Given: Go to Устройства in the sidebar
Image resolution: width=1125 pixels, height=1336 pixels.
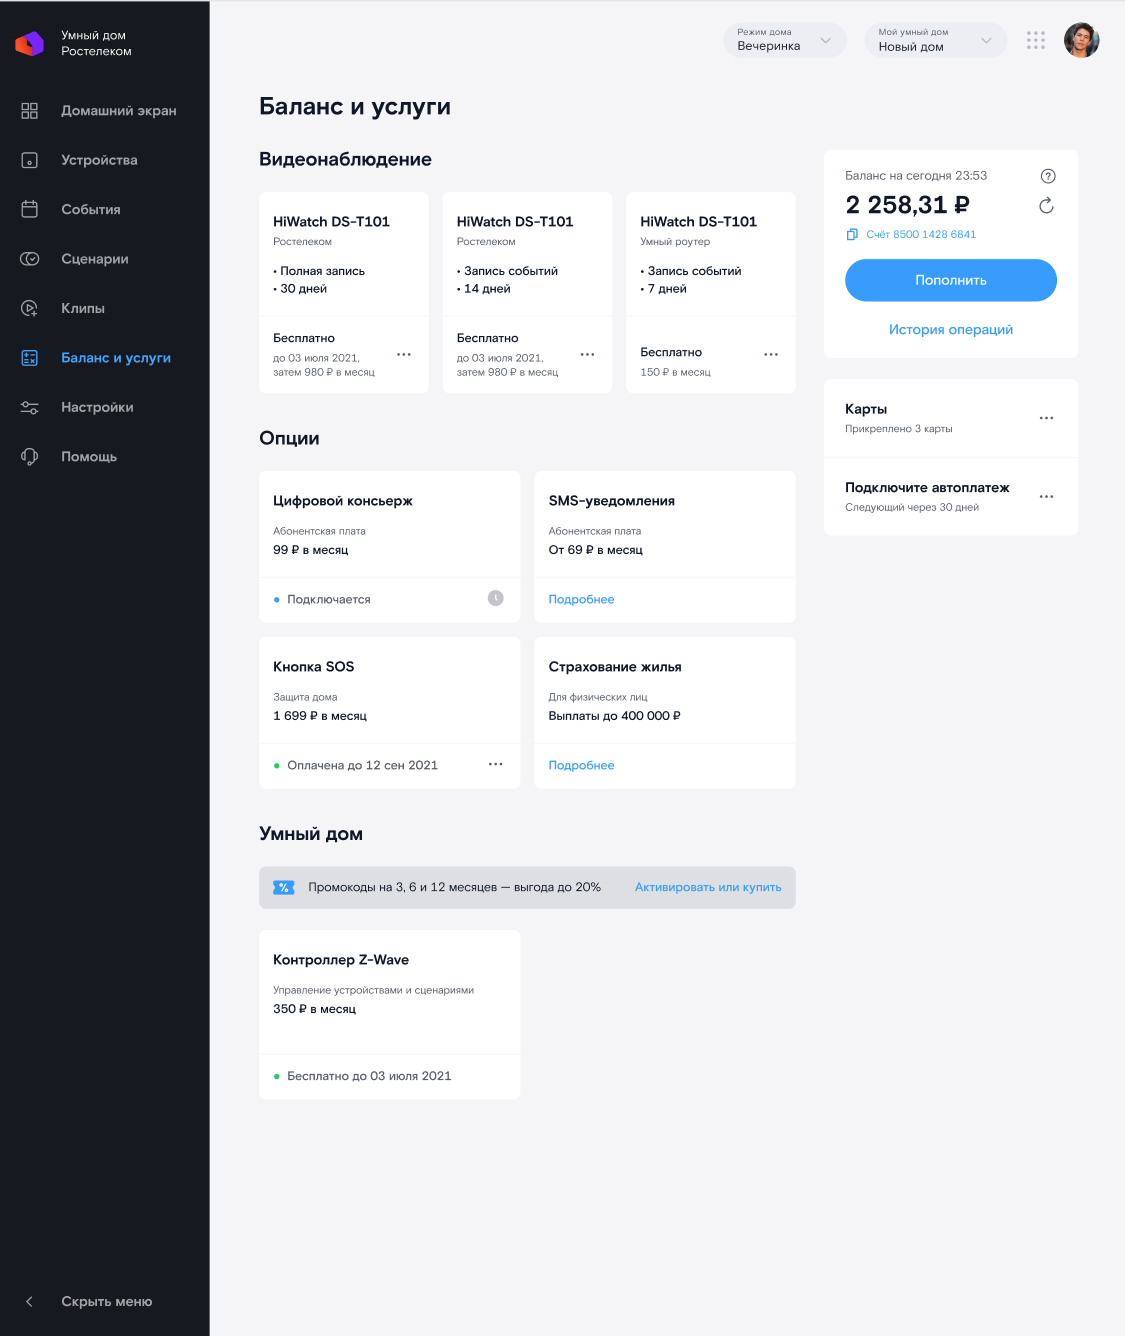Looking at the screenshot, I should 99,160.
